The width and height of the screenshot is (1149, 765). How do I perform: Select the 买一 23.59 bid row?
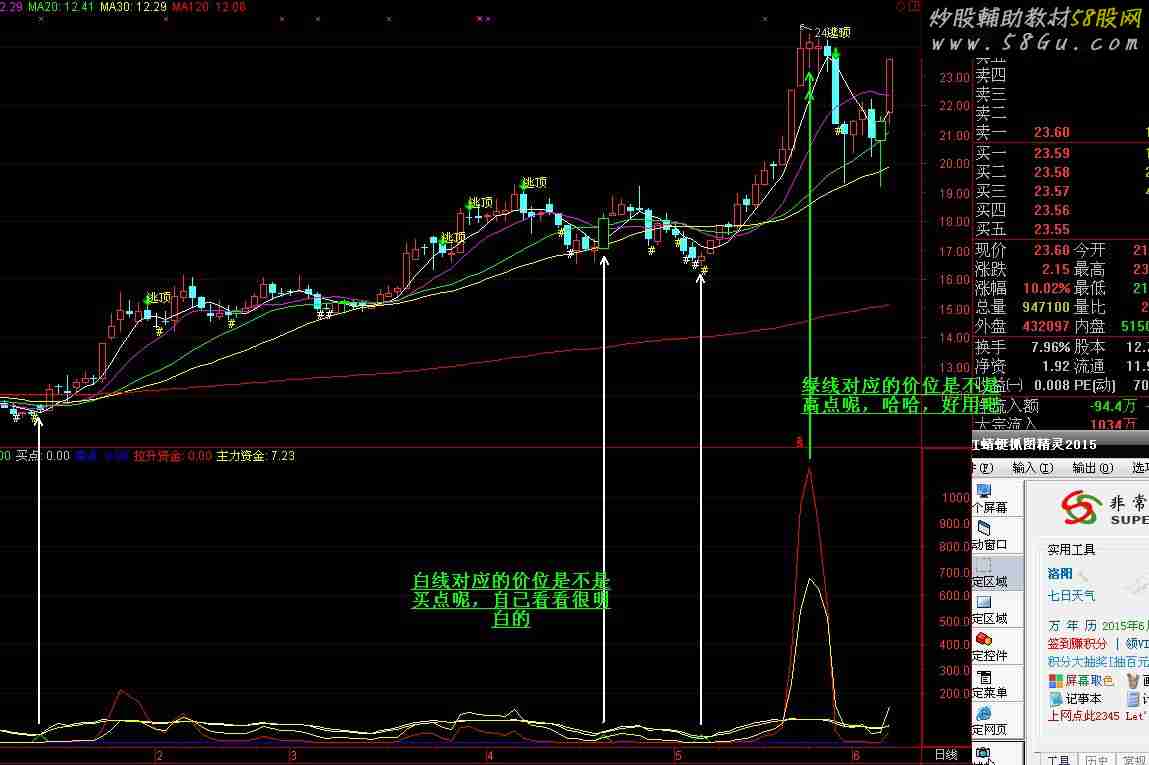tap(1061, 153)
